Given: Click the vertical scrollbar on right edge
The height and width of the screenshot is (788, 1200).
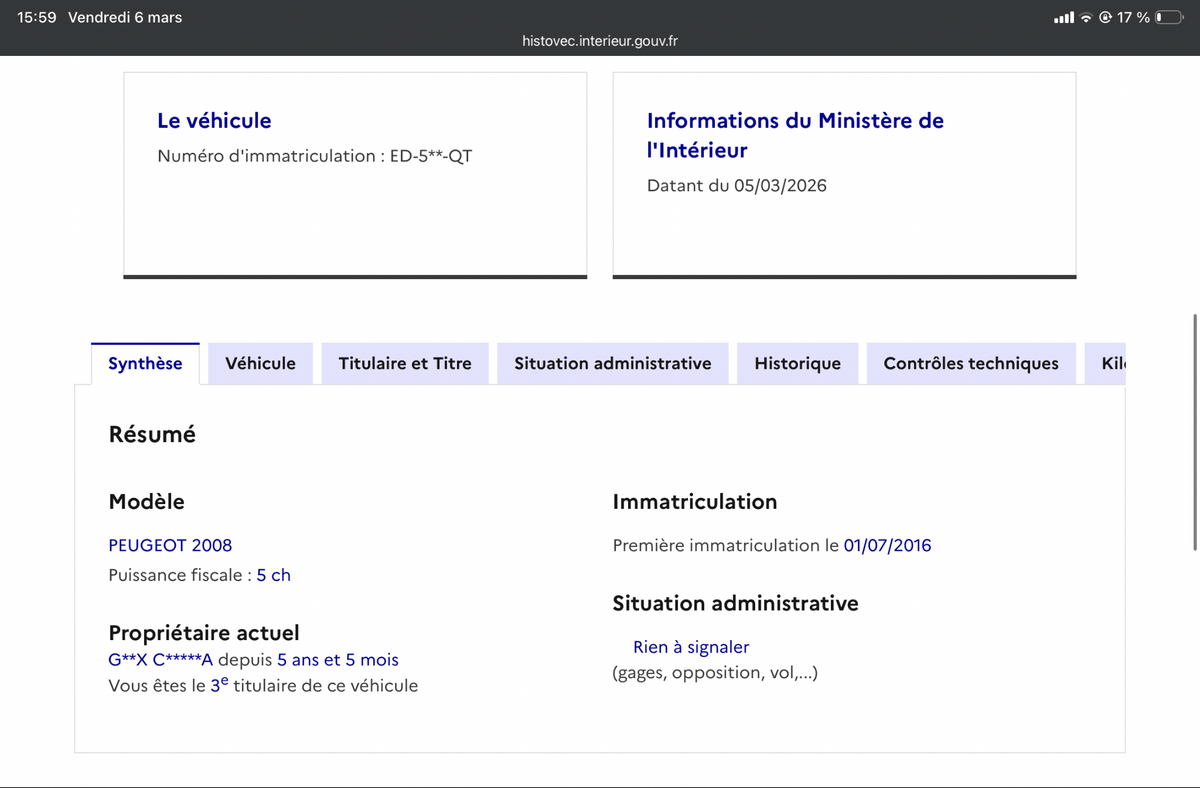Looking at the screenshot, I should click(1195, 430).
